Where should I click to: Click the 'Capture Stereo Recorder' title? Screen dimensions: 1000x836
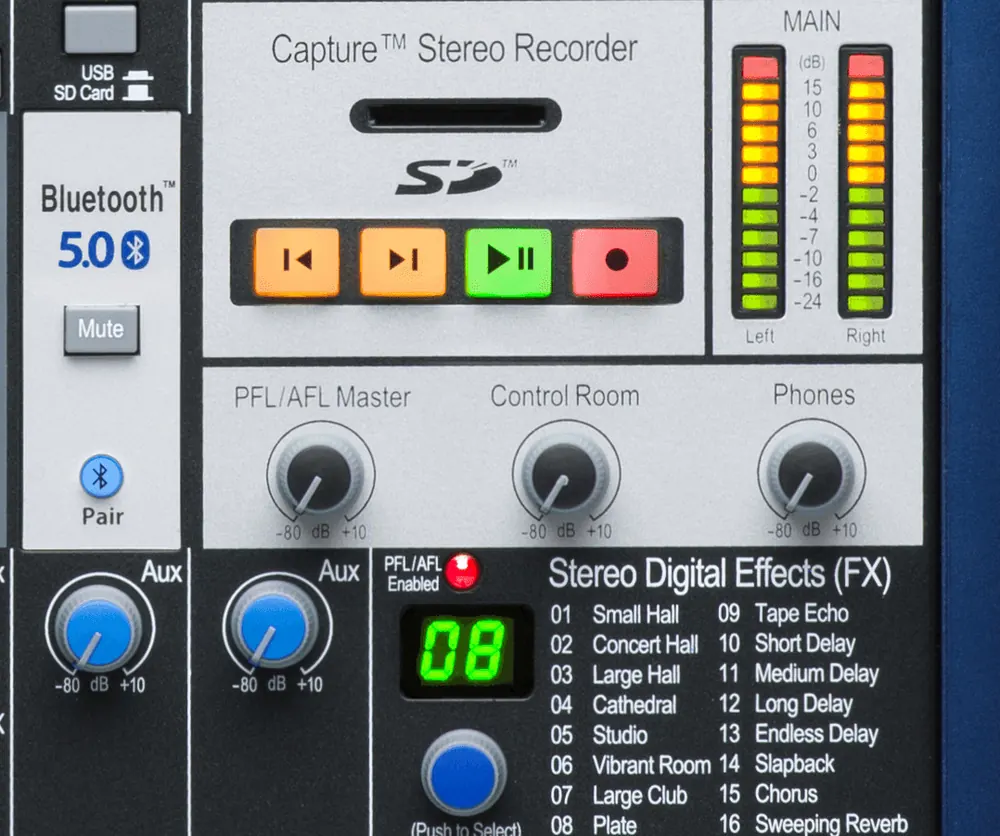(454, 49)
